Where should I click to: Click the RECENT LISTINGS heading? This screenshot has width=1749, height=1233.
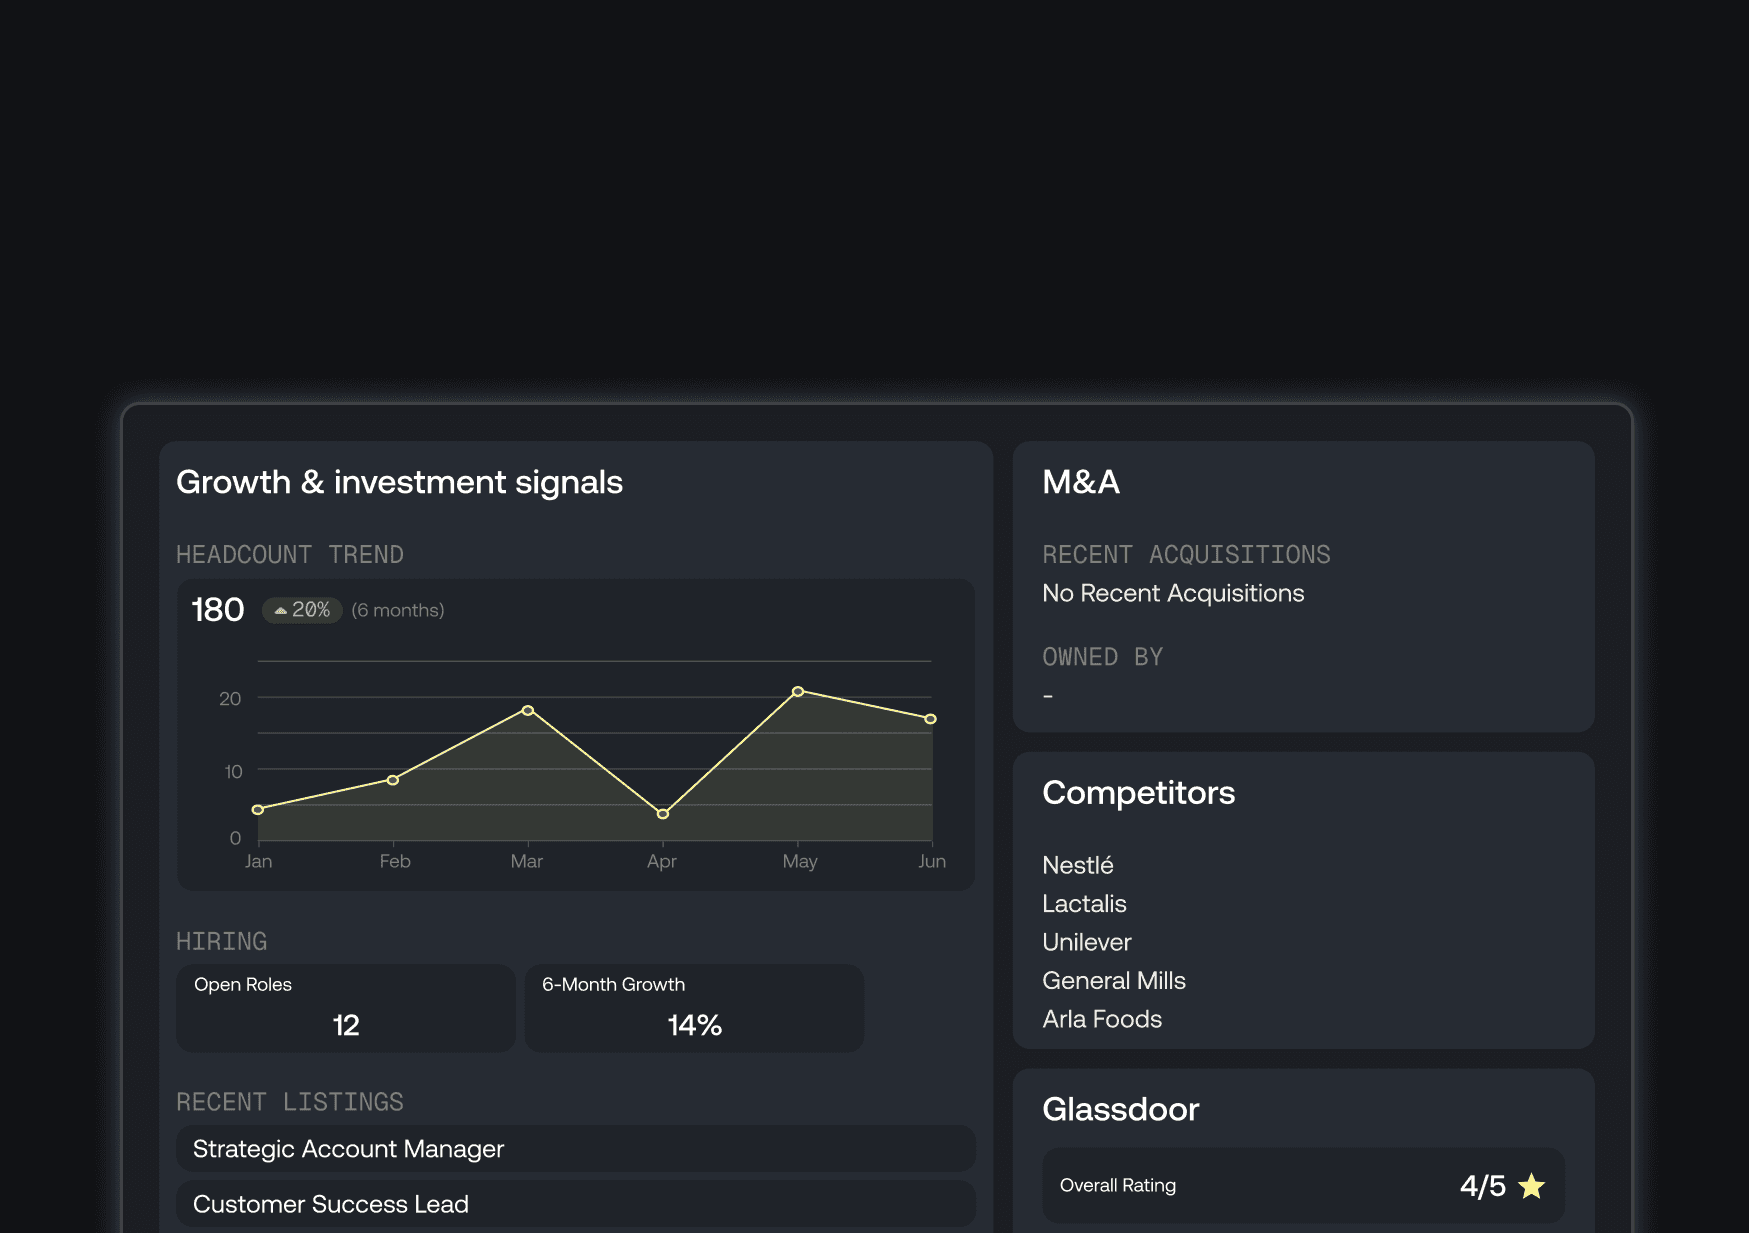pos(290,1102)
